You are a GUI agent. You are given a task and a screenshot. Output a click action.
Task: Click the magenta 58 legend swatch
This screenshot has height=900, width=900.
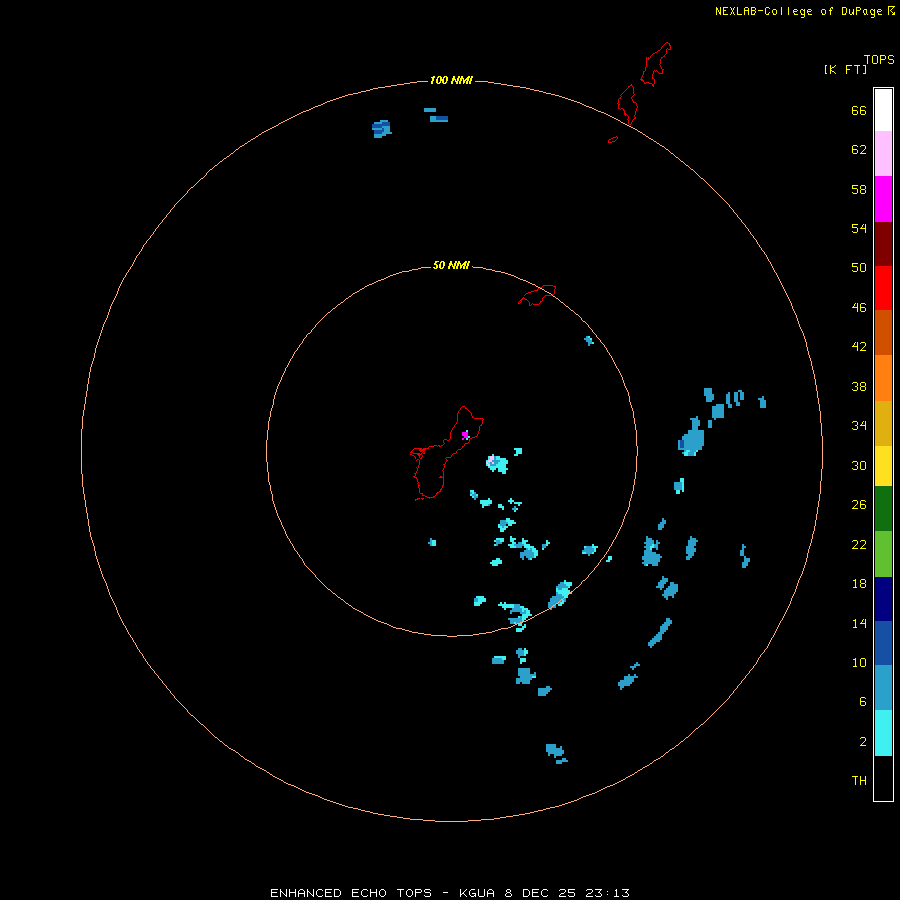(883, 199)
